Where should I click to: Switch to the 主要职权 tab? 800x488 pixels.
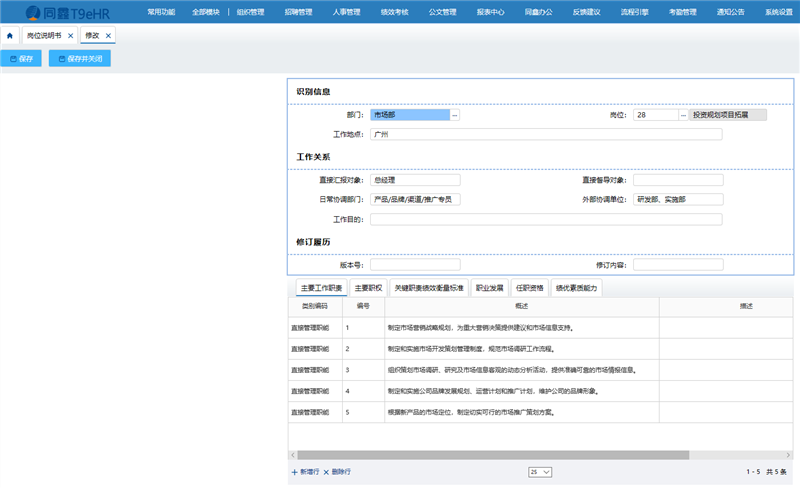click(x=368, y=288)
